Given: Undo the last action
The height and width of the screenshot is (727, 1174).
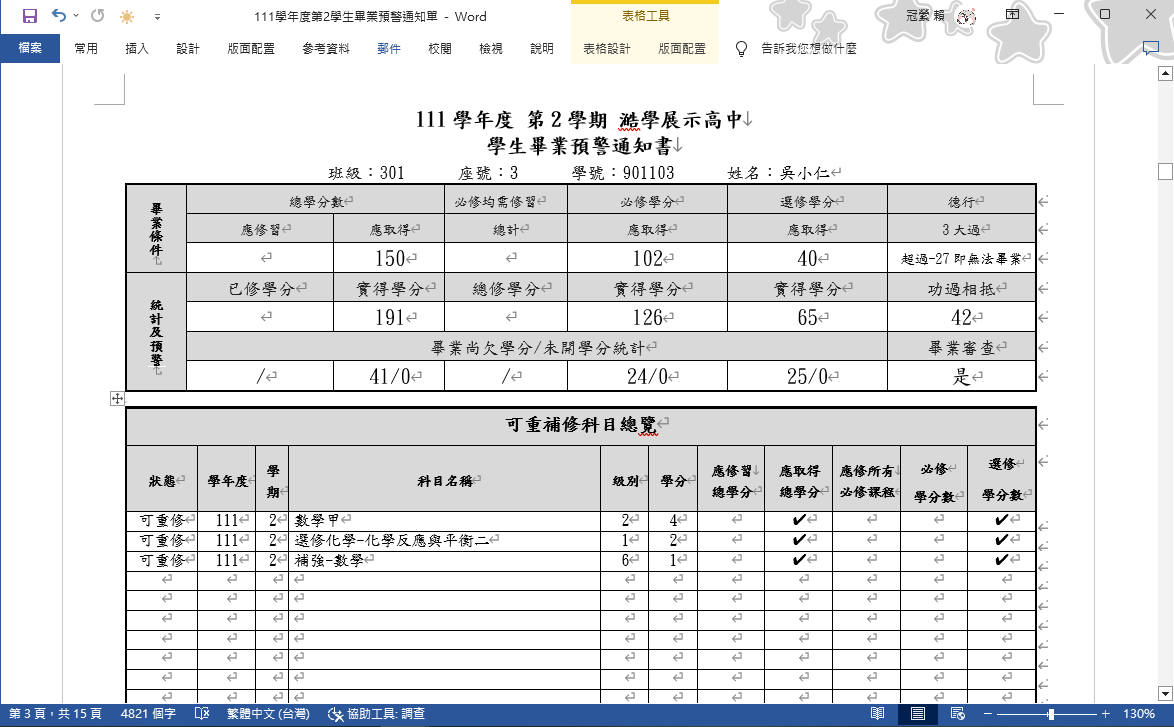Looking at the screenshot, I should (58, 16).
